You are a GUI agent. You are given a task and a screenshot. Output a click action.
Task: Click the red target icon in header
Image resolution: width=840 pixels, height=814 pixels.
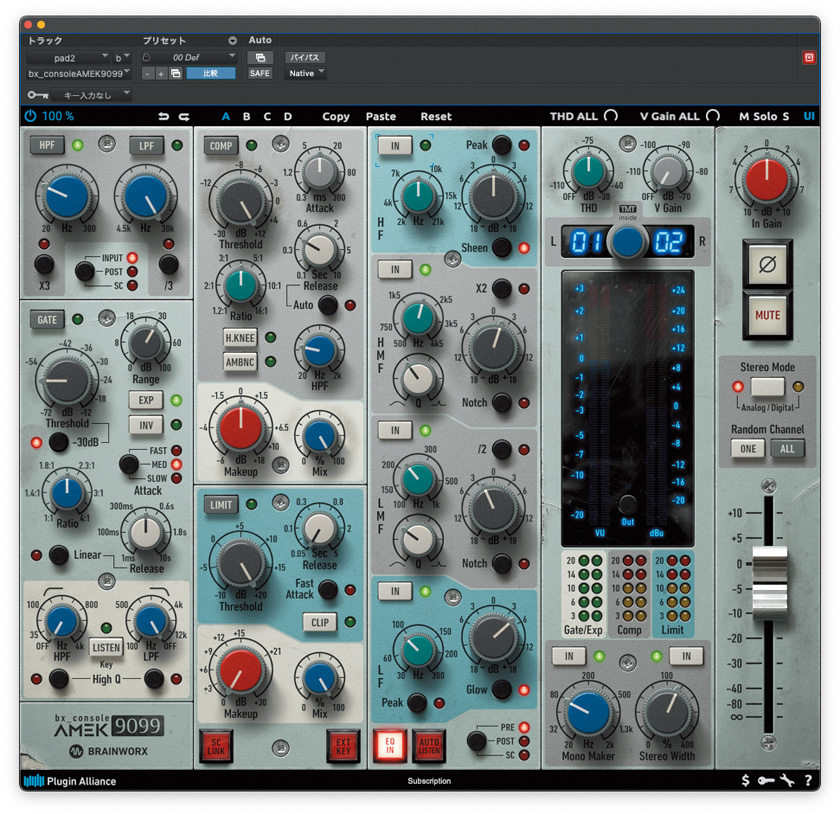[x=809, y=57]
